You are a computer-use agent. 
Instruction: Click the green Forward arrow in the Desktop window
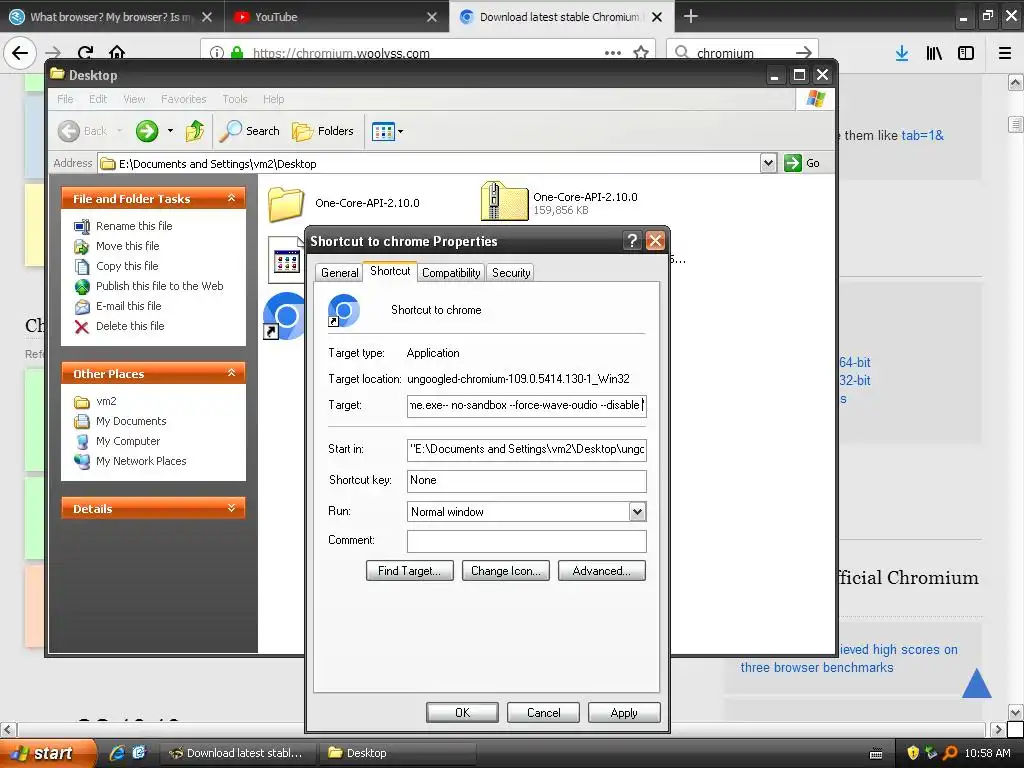(147, 131)
